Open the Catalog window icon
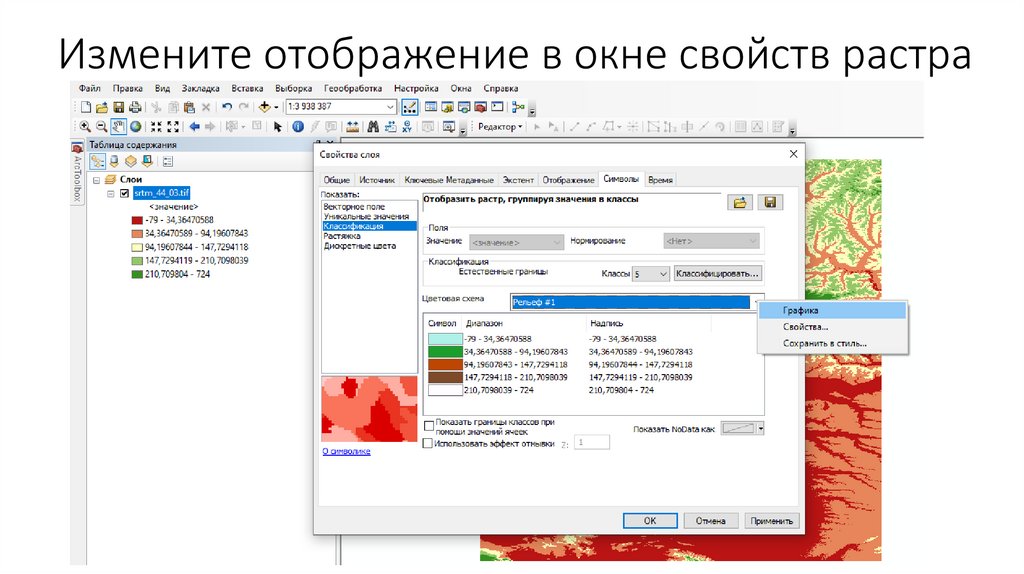This screenshot has height=574, width=1024. (448, 107)
